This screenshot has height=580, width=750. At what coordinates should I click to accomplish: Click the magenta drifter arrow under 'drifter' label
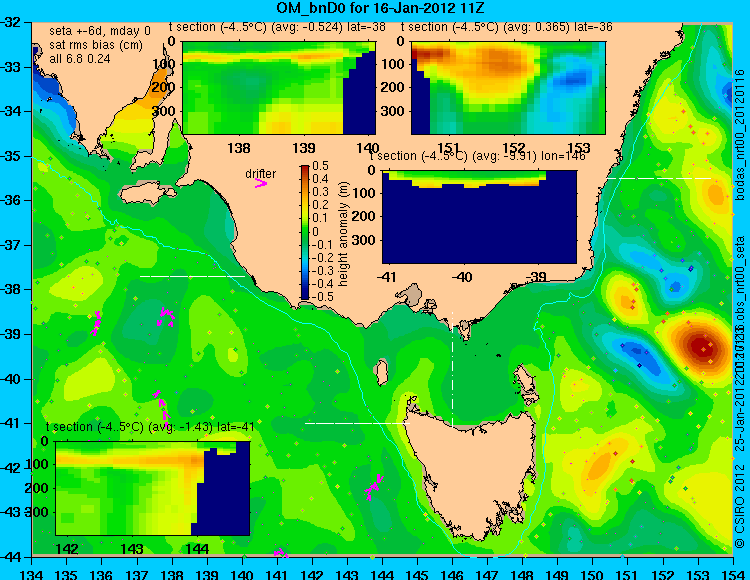point(261,183)
